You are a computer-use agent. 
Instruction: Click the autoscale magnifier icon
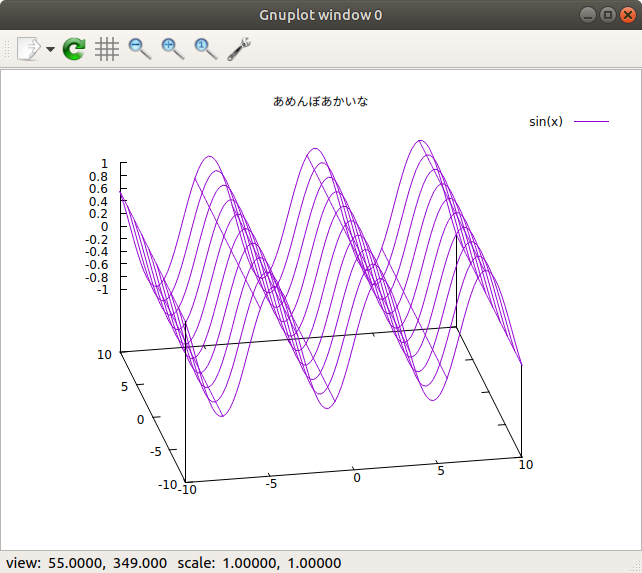coord(206,49)
